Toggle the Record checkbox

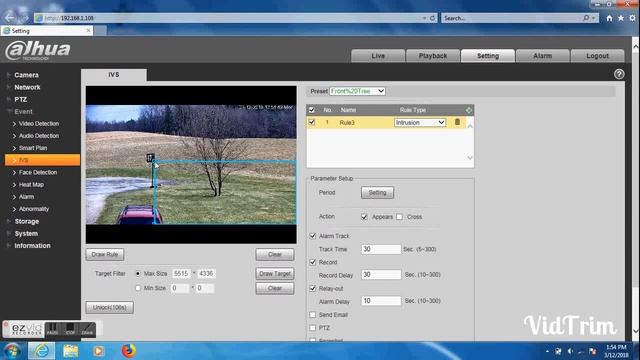[313, 262]
